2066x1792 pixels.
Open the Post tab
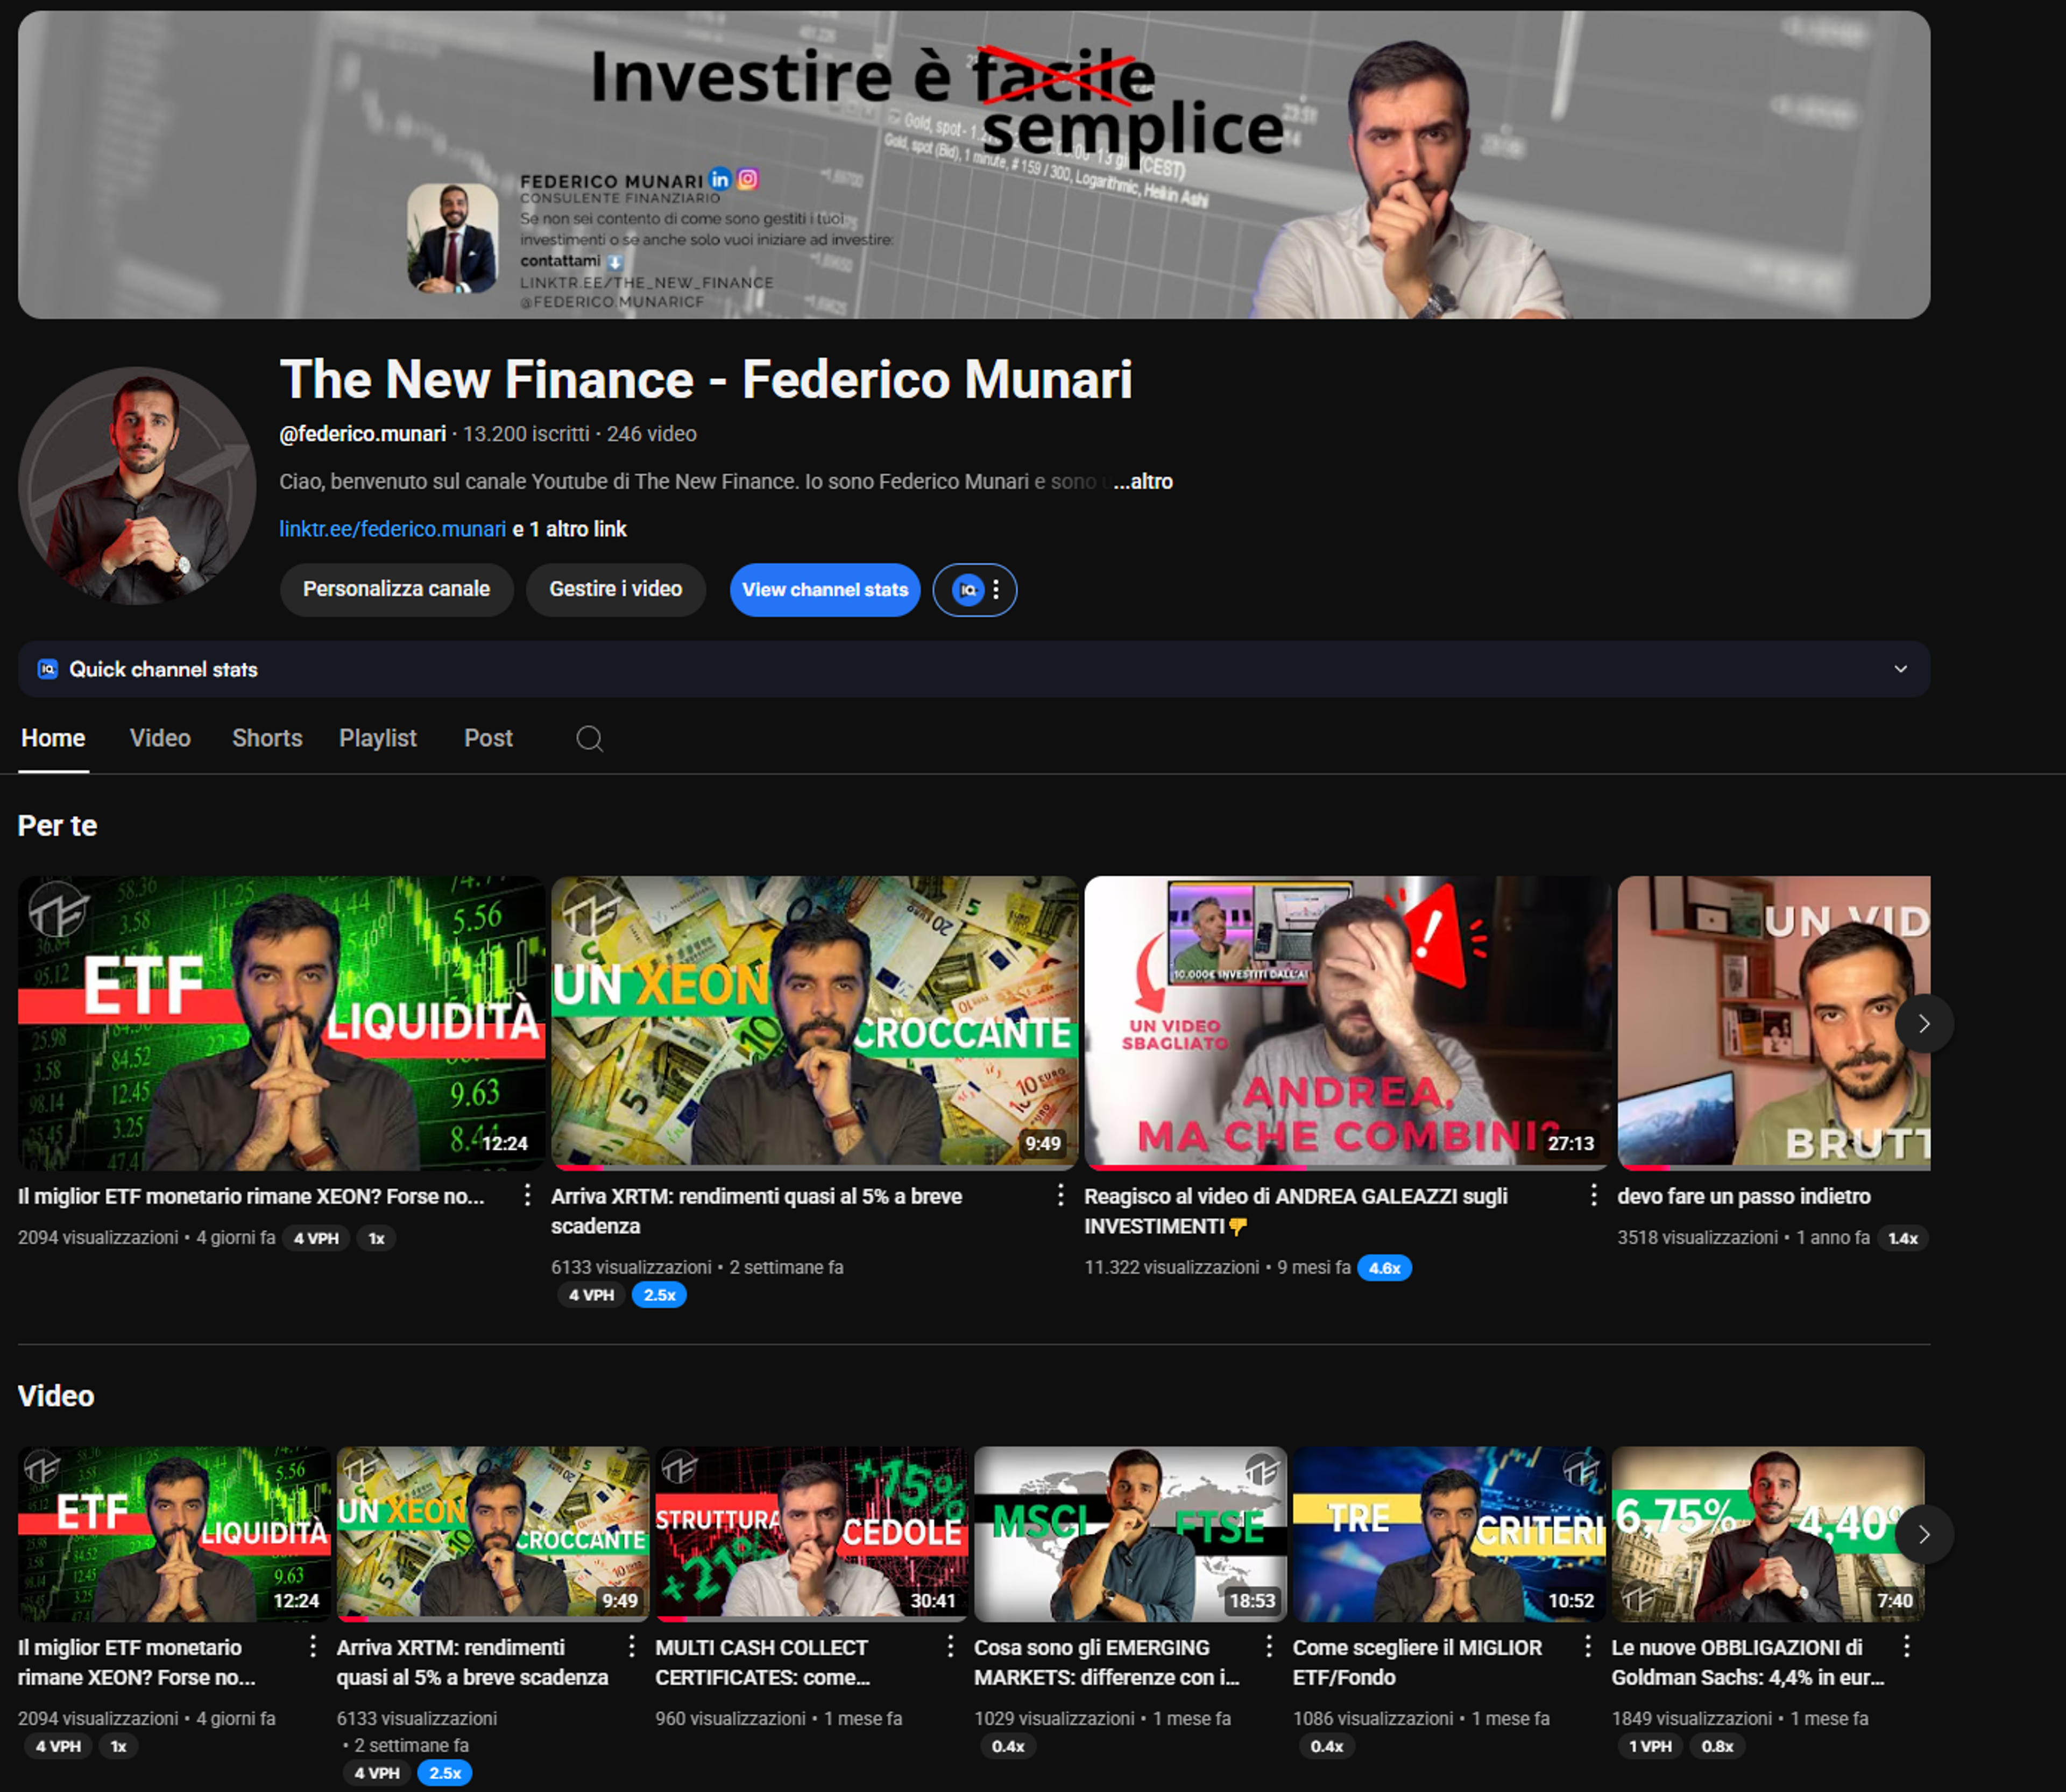488,738
